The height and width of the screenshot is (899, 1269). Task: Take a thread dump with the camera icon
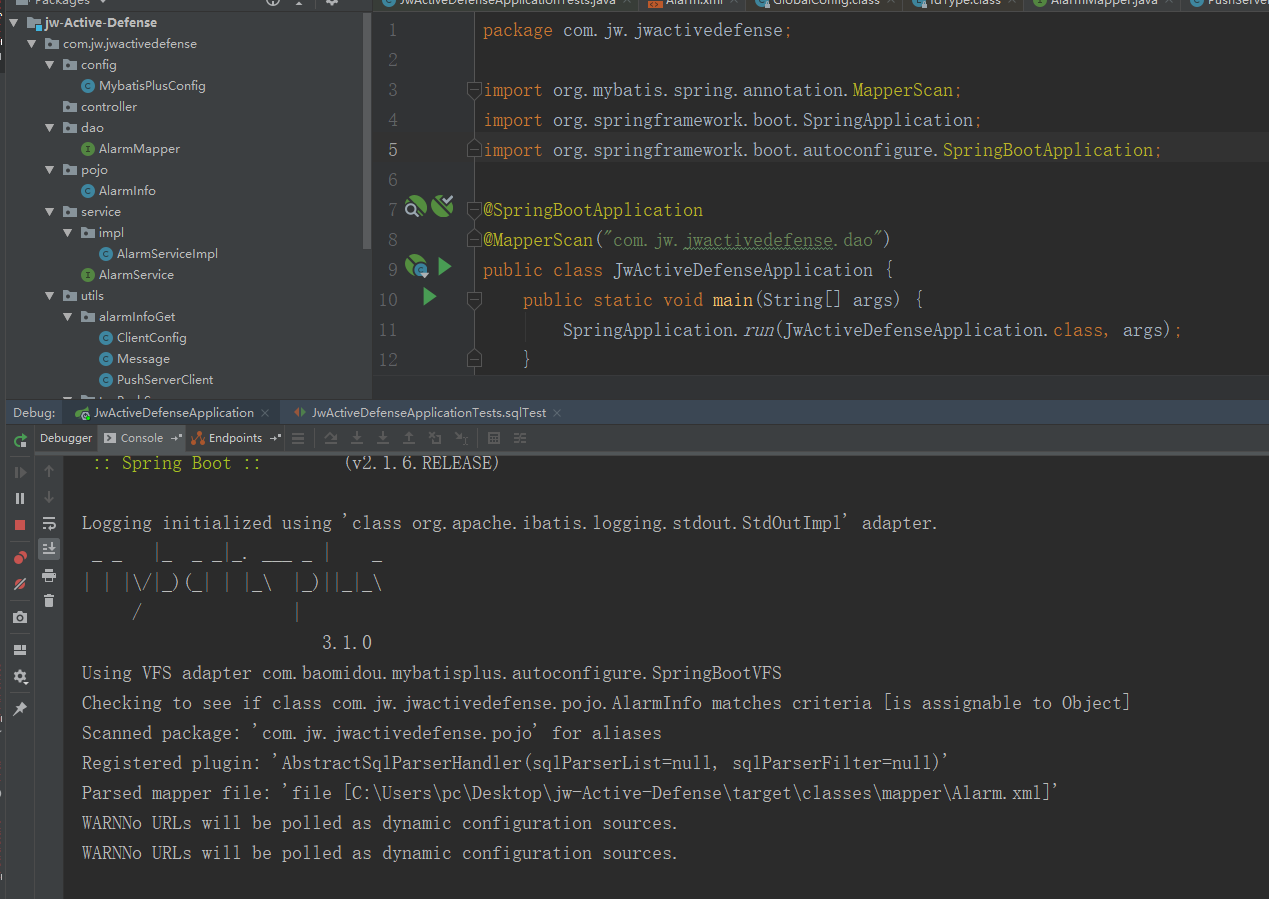tap(20, 618)
